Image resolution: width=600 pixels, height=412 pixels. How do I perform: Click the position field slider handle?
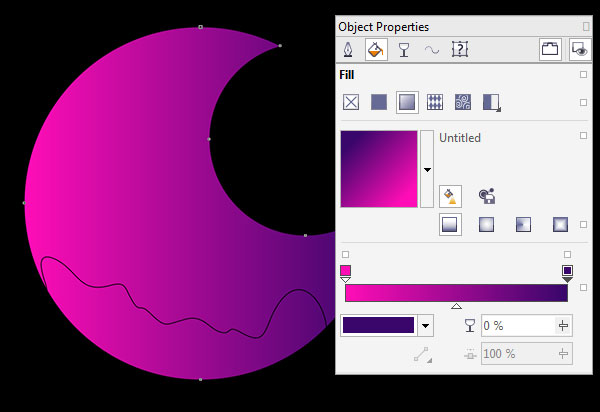(563, 354)
